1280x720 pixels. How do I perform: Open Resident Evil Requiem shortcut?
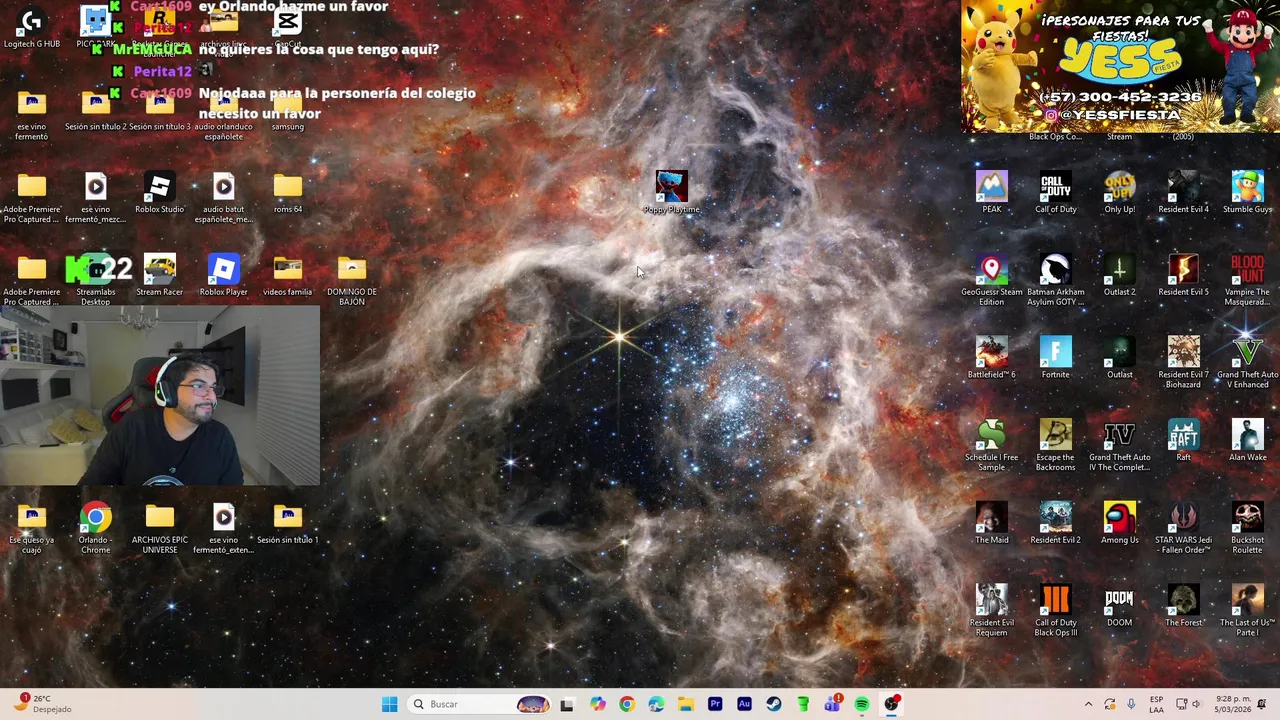click(x=991, y=612)
